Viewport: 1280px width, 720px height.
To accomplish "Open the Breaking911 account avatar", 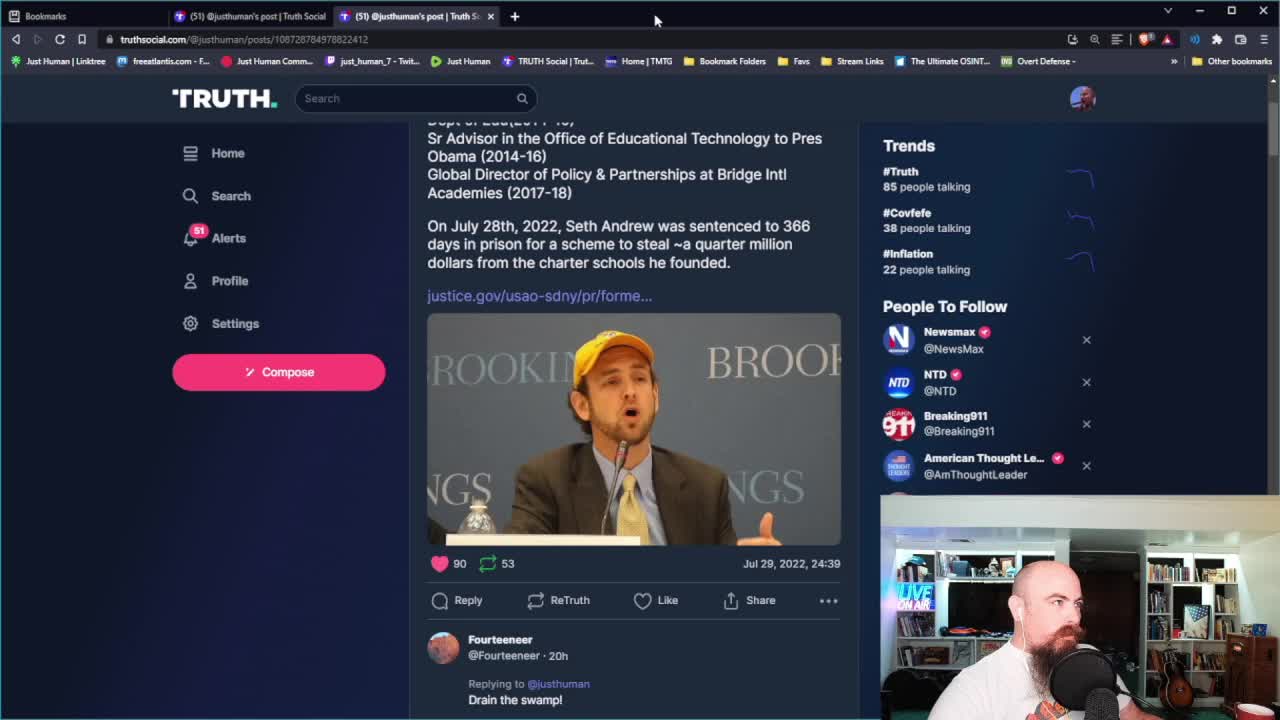I will click(x=898, y=424).
